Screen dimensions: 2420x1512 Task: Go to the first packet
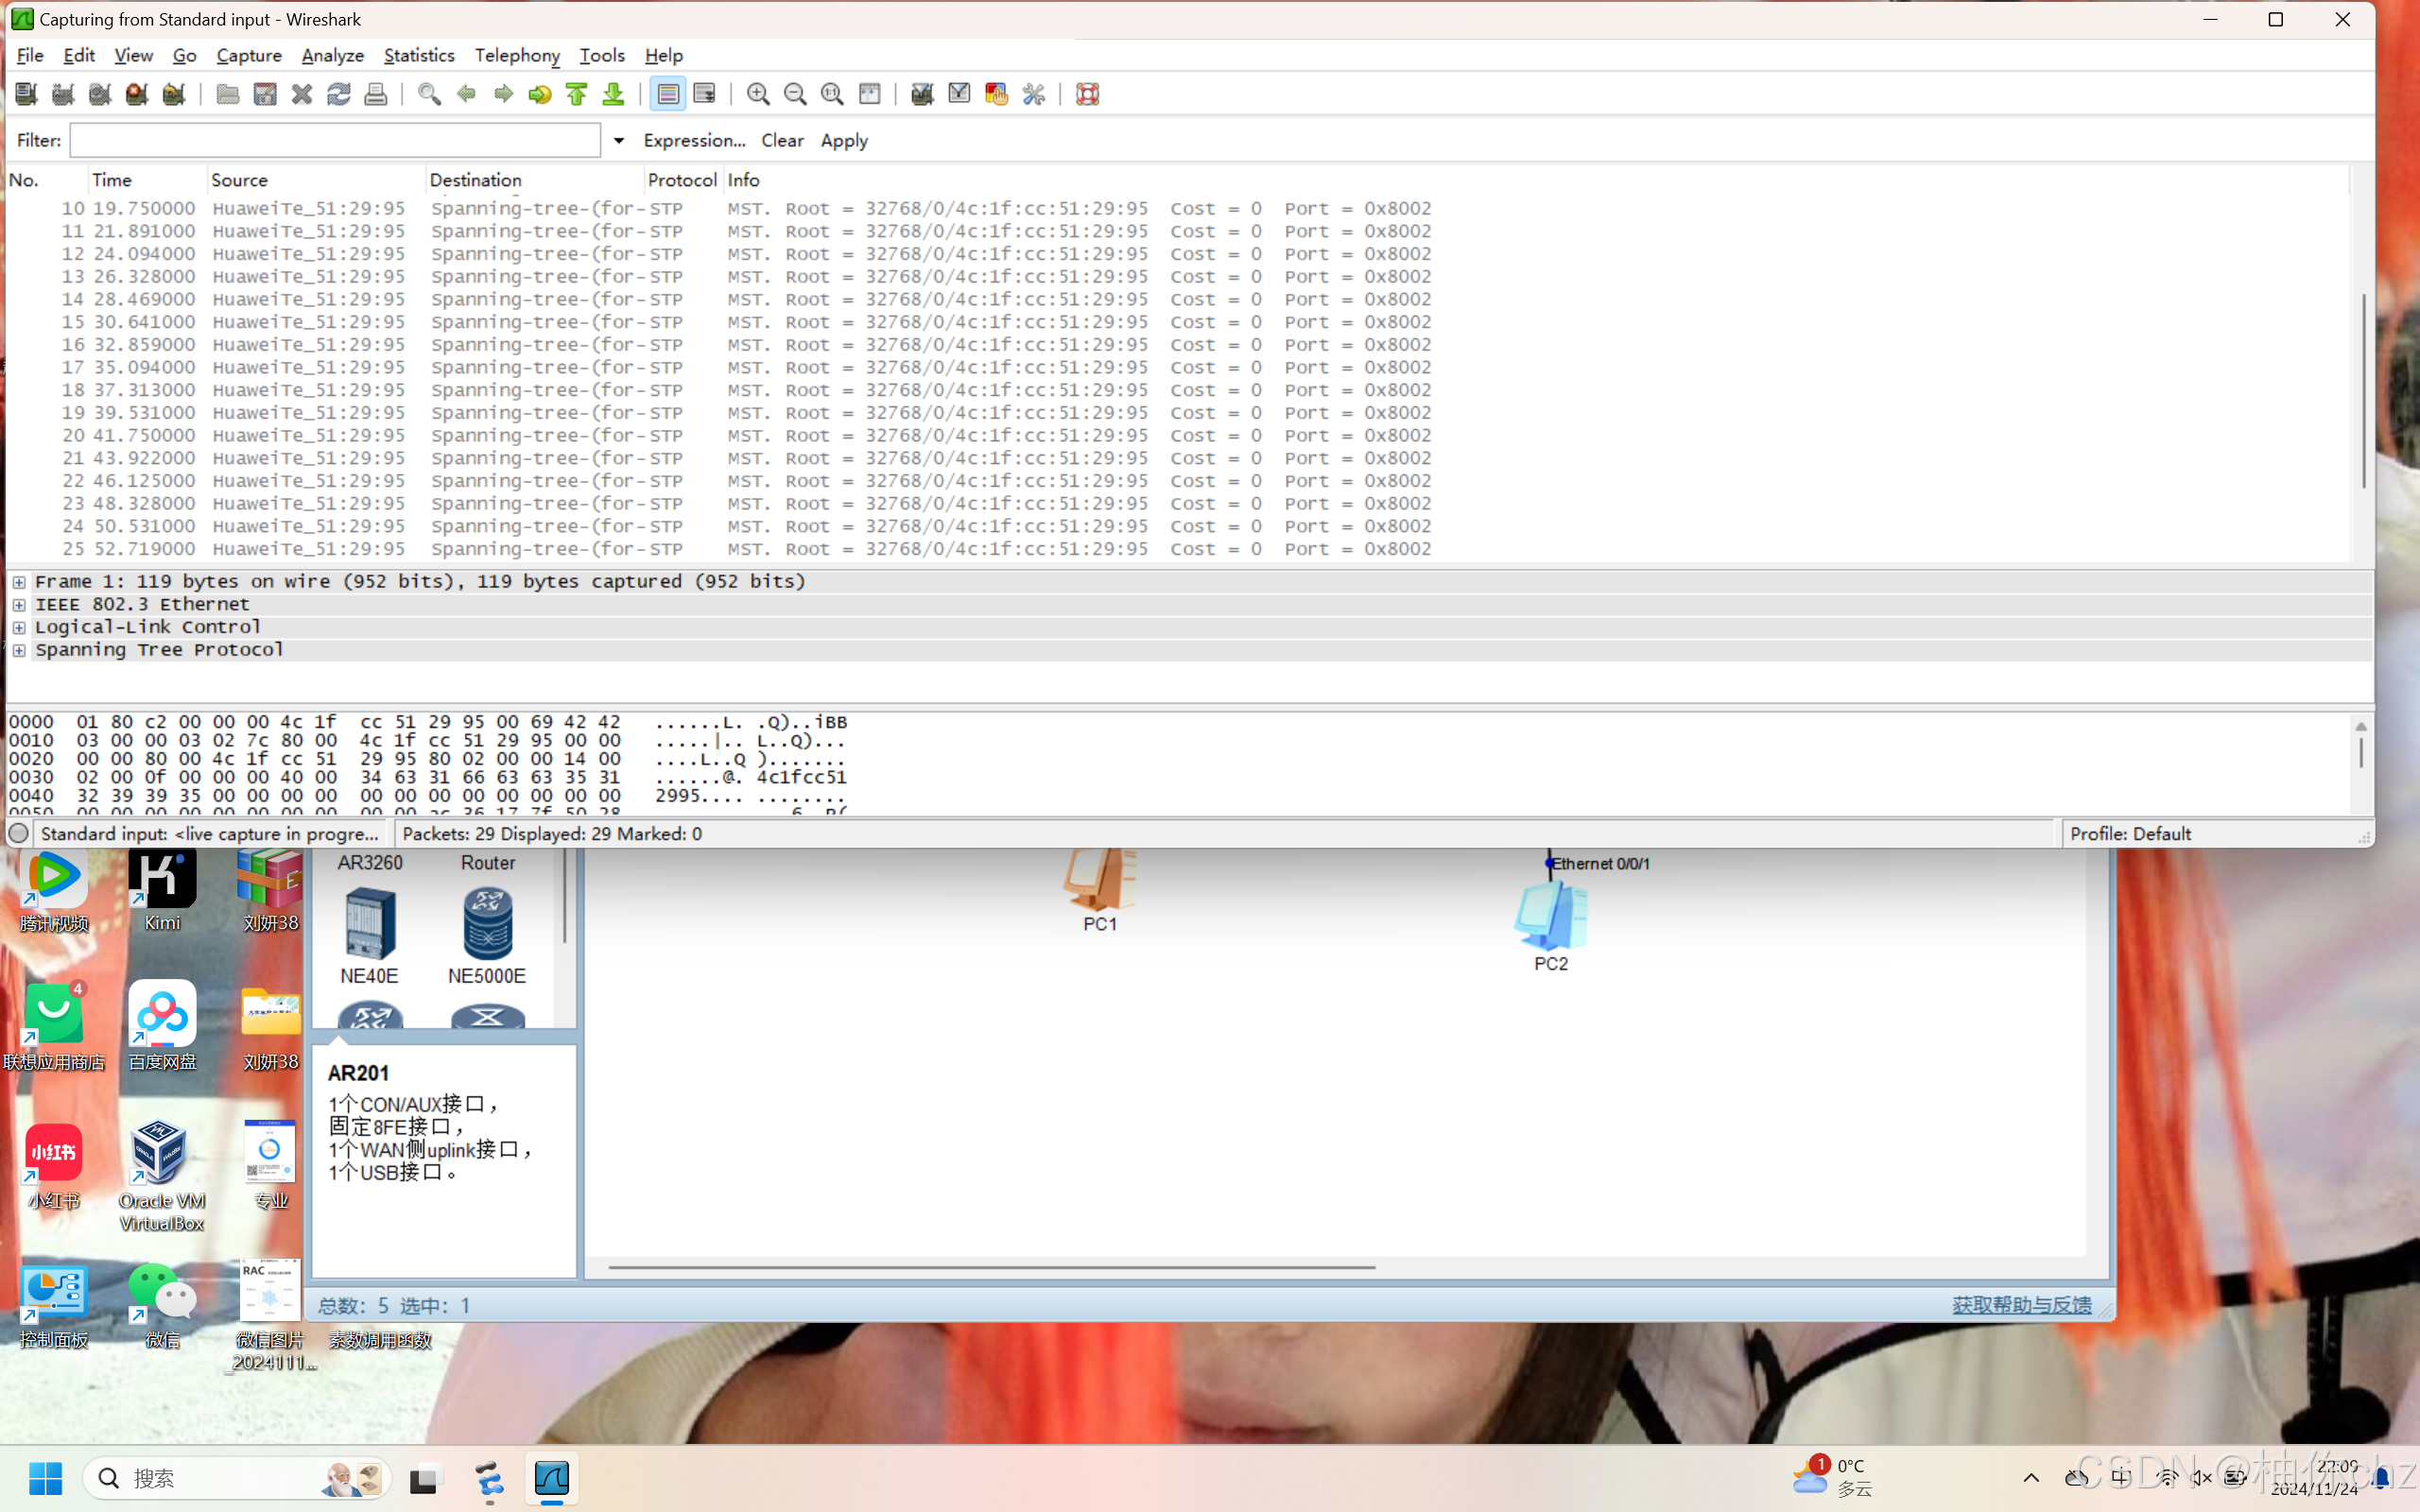[x=577, y=94]
